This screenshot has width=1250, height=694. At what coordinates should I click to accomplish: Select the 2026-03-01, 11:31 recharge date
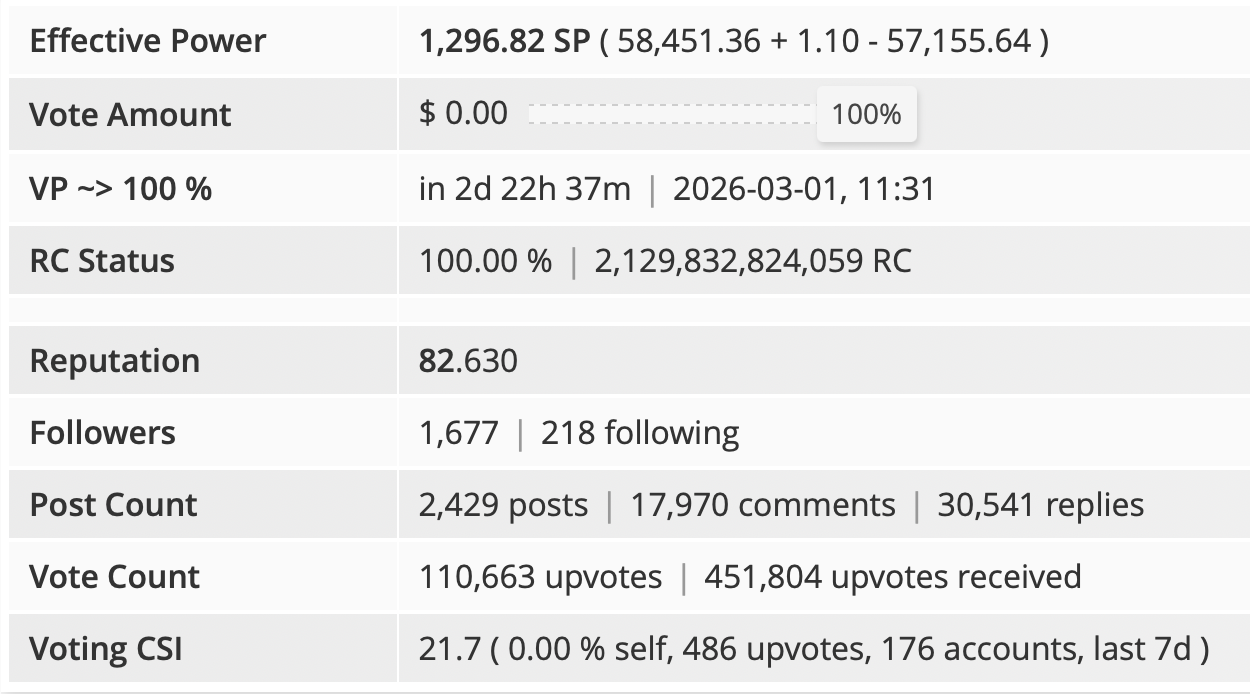(804, 187)
